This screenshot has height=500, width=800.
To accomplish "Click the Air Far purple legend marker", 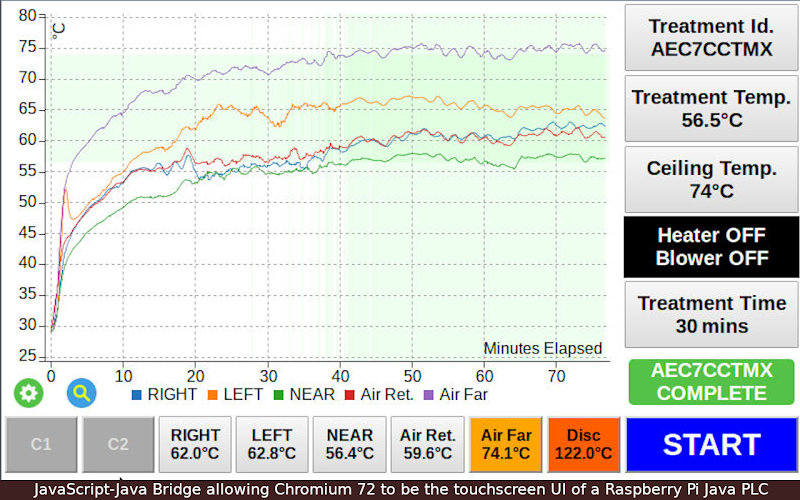I will 429,394.
